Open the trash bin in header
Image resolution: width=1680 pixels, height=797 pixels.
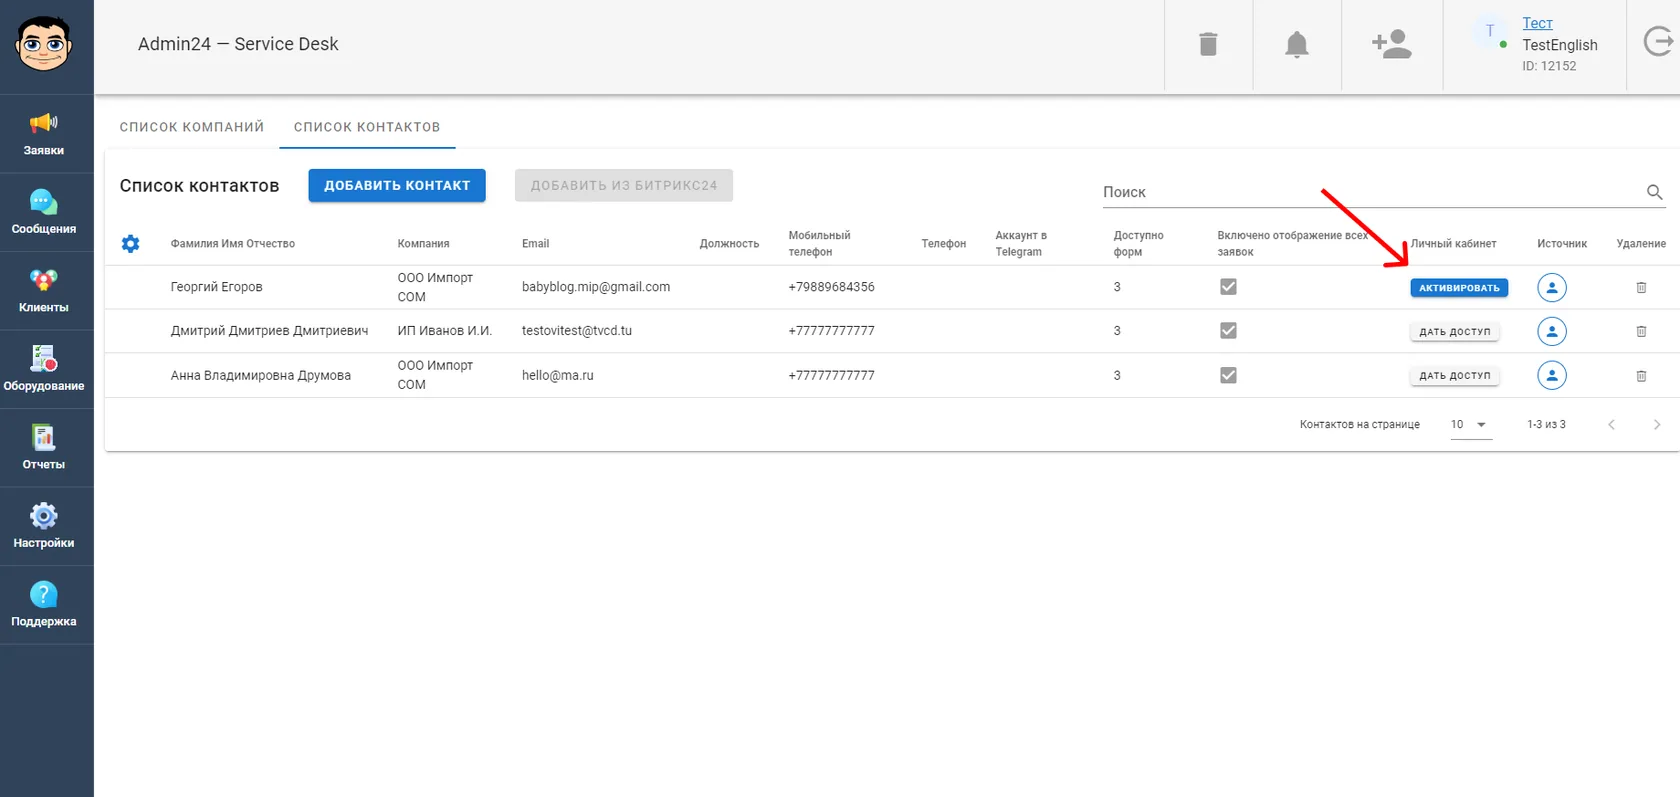[1208, 44]
